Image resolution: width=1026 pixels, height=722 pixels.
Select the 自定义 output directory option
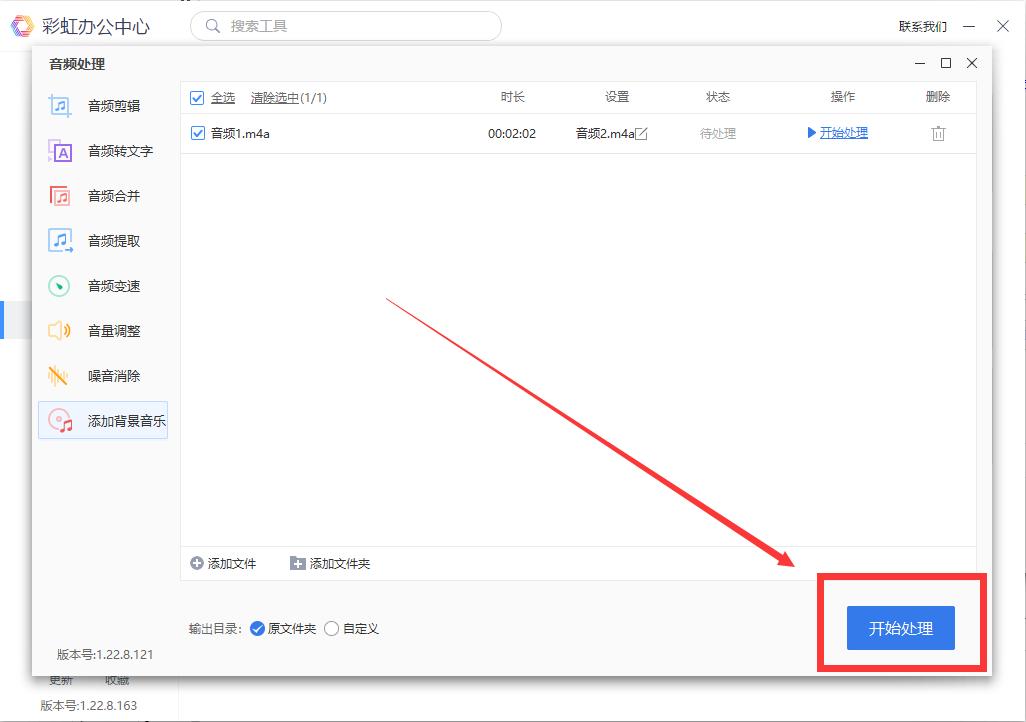[x=331, y=628]
